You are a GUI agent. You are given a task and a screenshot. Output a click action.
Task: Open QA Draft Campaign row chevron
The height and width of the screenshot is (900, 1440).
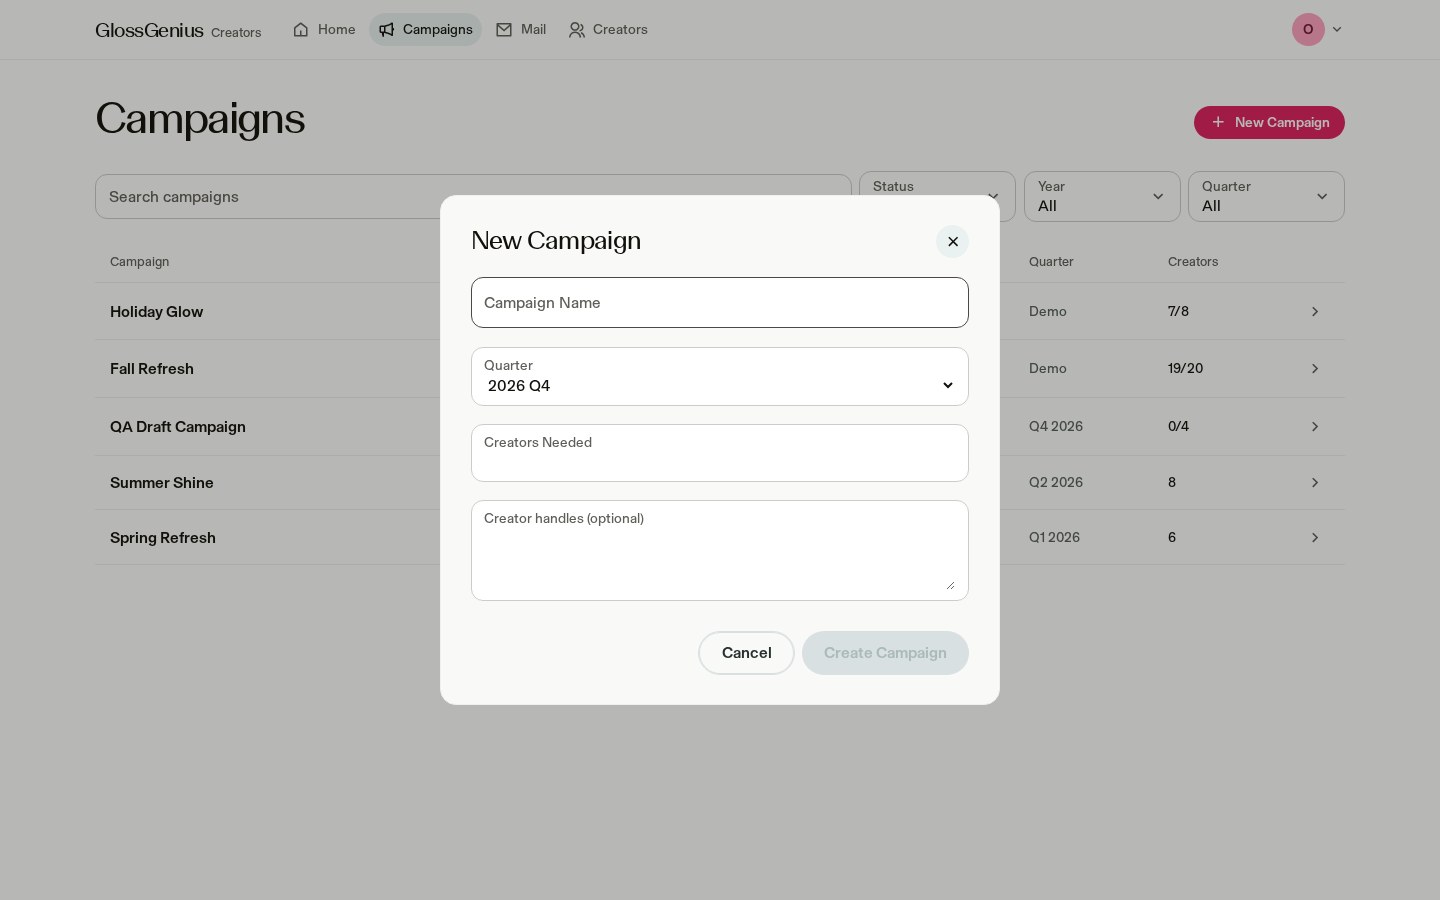pos(1315,427)
